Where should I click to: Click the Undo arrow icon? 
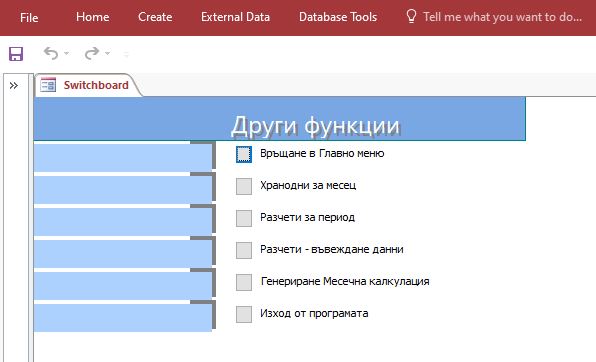click(51, 54)
